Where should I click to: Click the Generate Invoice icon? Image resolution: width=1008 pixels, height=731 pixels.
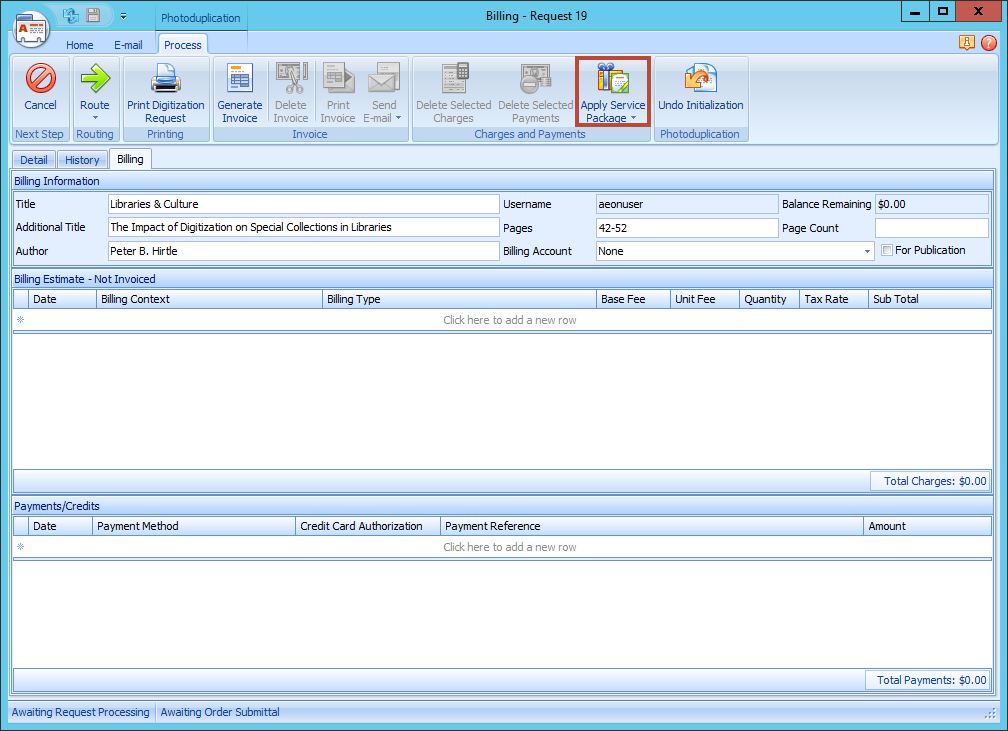(x=240, y=78)
